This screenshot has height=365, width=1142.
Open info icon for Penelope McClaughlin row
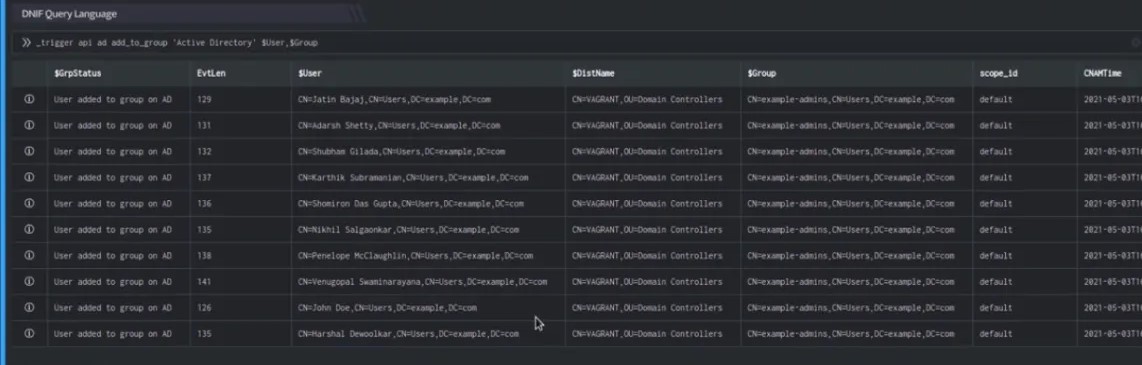pos(29,256)
